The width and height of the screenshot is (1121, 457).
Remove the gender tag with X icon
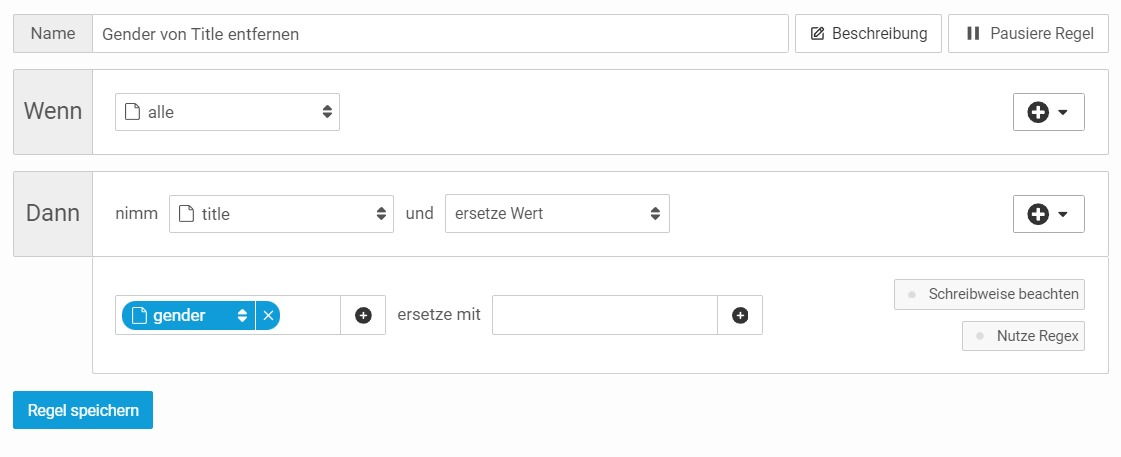(x=268, y=315)
